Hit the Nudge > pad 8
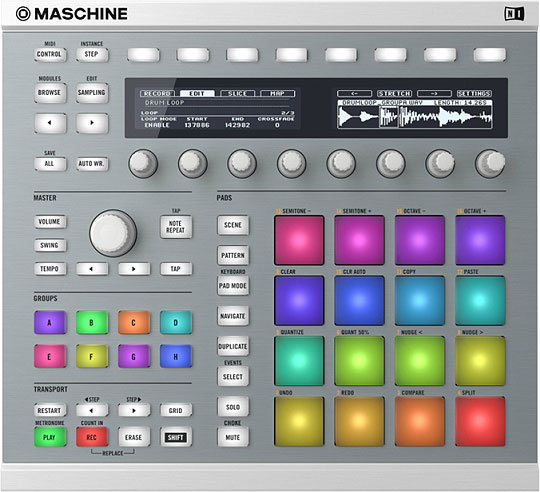 tap(480, 361)
